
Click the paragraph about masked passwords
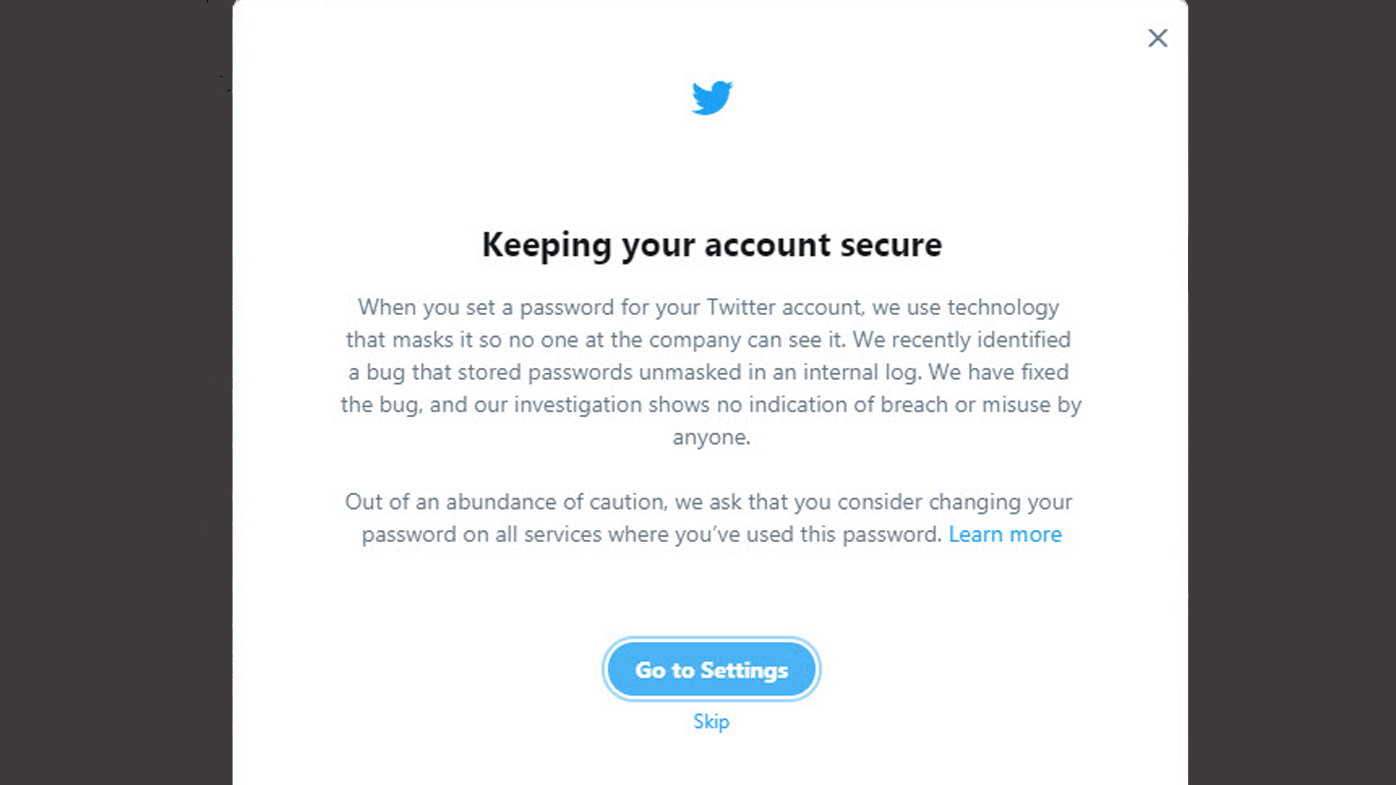[711, 372]
